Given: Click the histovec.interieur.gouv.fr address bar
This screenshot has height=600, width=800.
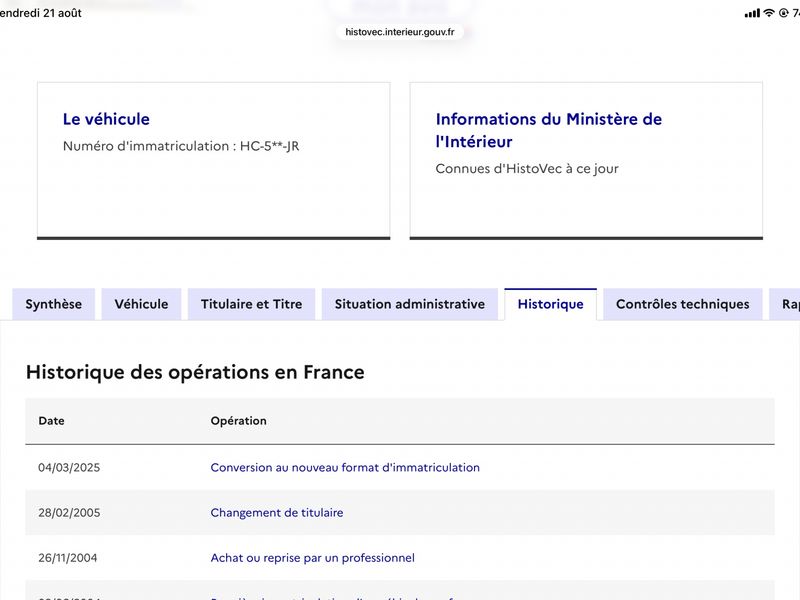Looking at the screenshot, I should 399,32.
